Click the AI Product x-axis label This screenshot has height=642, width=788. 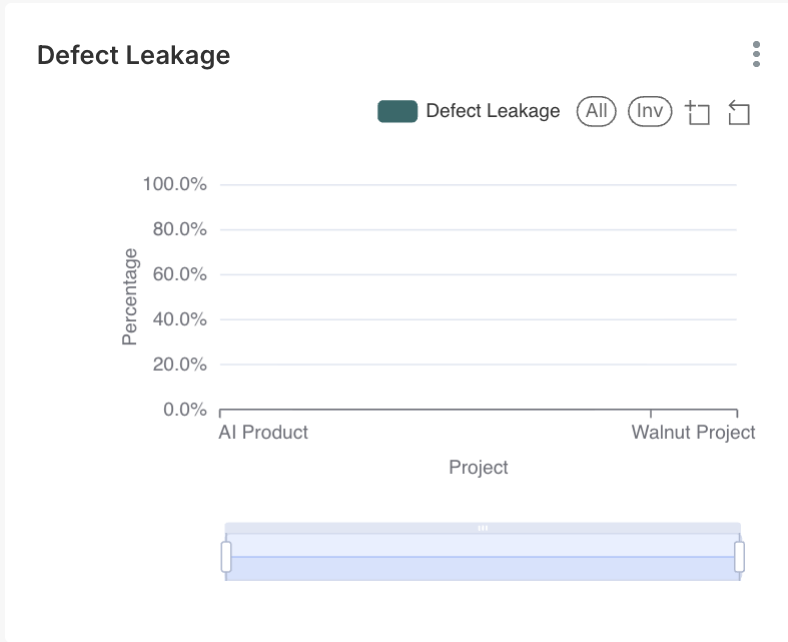tap(263, 432)
